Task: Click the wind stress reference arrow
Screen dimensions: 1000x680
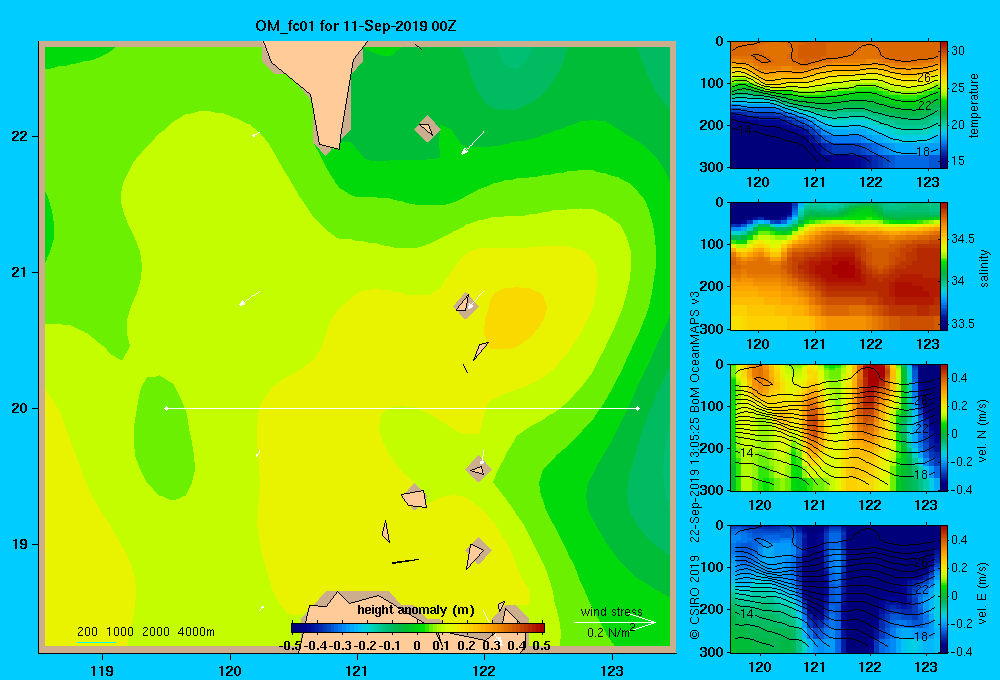Action: [614, 622]
